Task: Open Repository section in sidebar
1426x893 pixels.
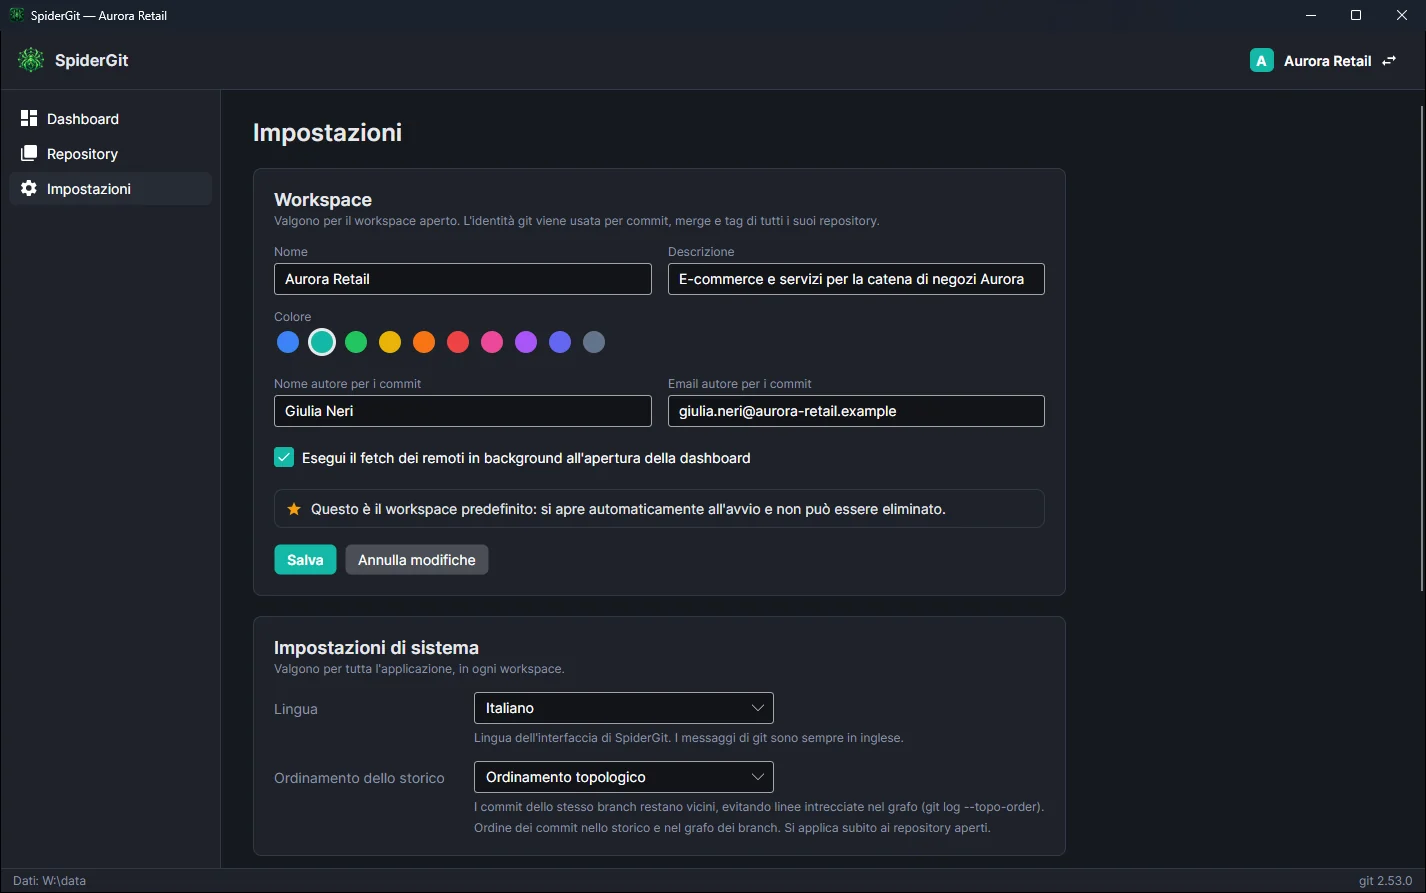Action: pyautogui.click(x=110, y=154)
